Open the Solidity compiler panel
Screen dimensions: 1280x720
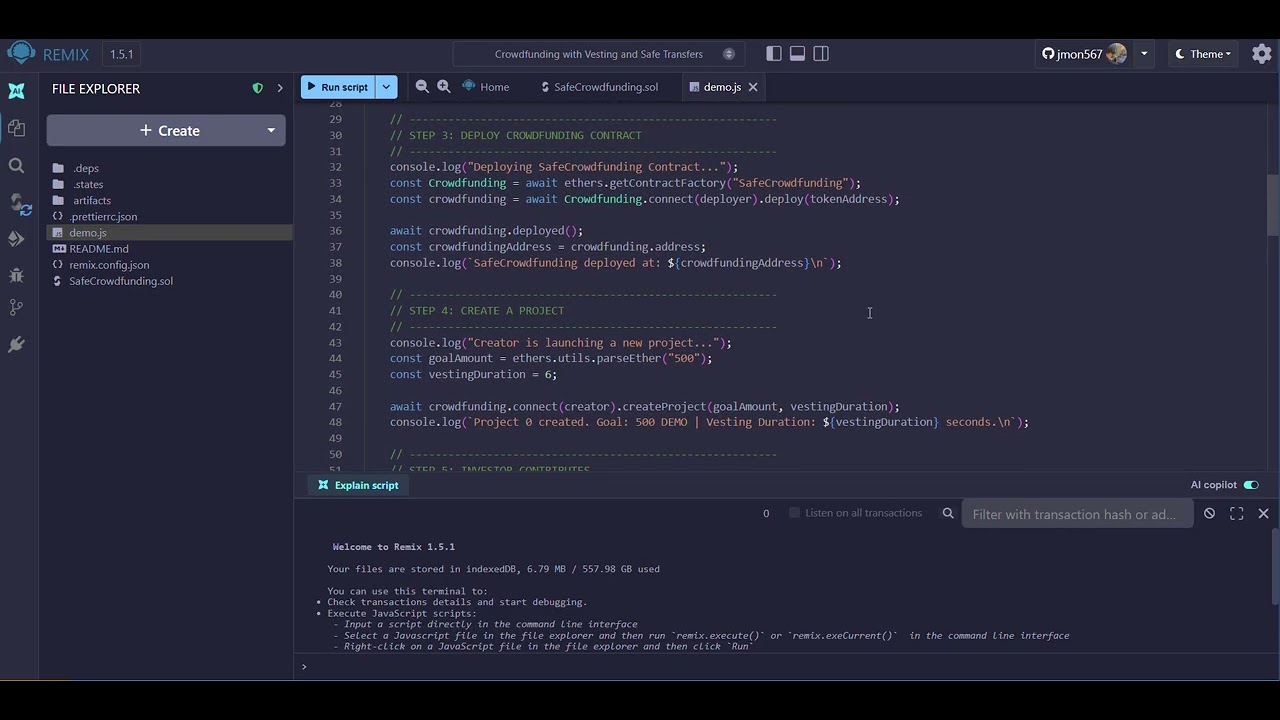(18, 204)
